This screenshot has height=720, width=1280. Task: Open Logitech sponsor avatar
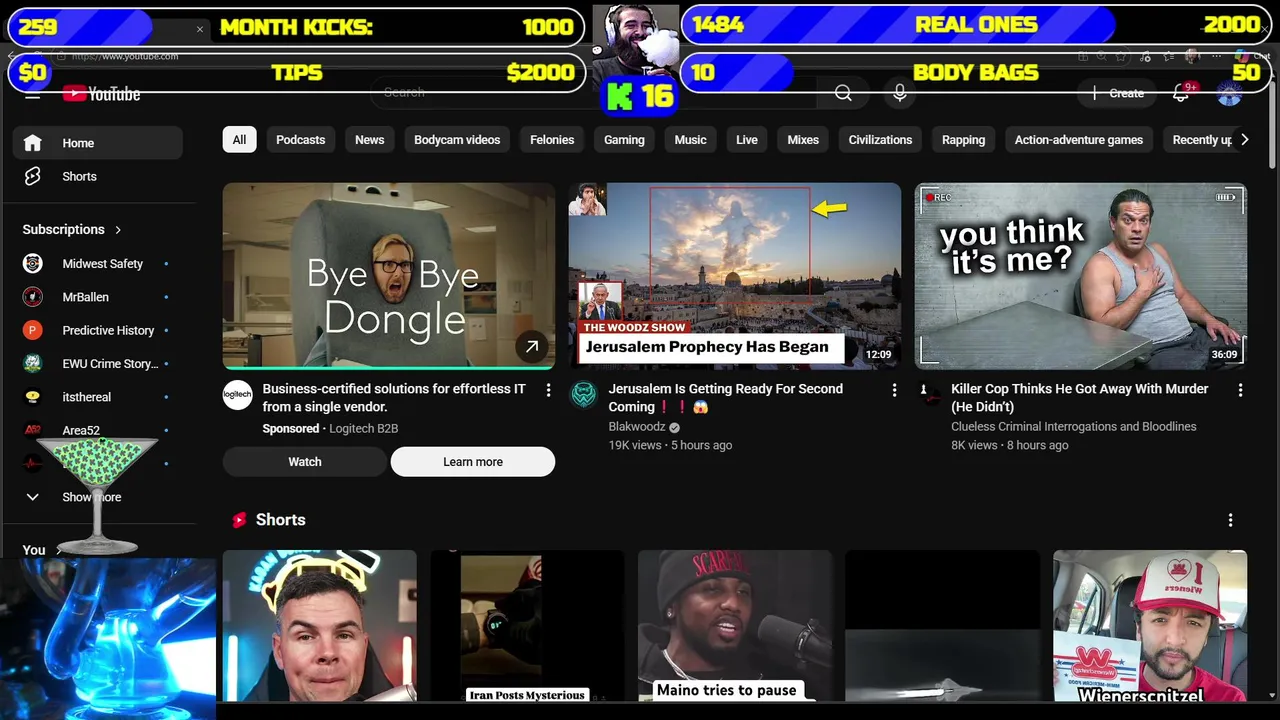point(237,395)
